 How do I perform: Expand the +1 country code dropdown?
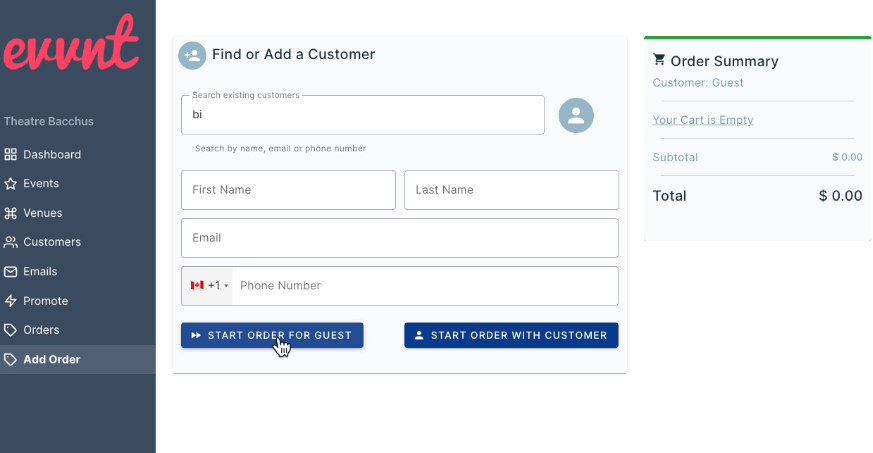coord(208,285)
